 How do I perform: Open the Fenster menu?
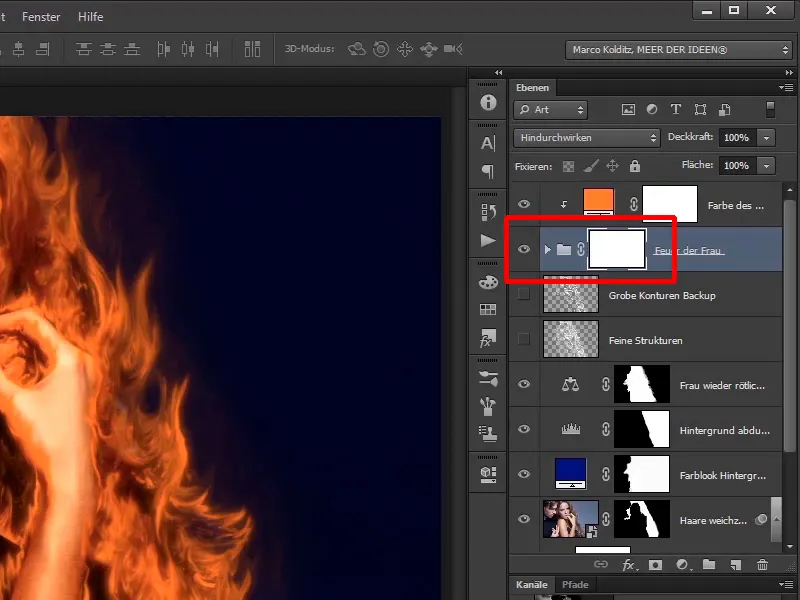(41, 17)
